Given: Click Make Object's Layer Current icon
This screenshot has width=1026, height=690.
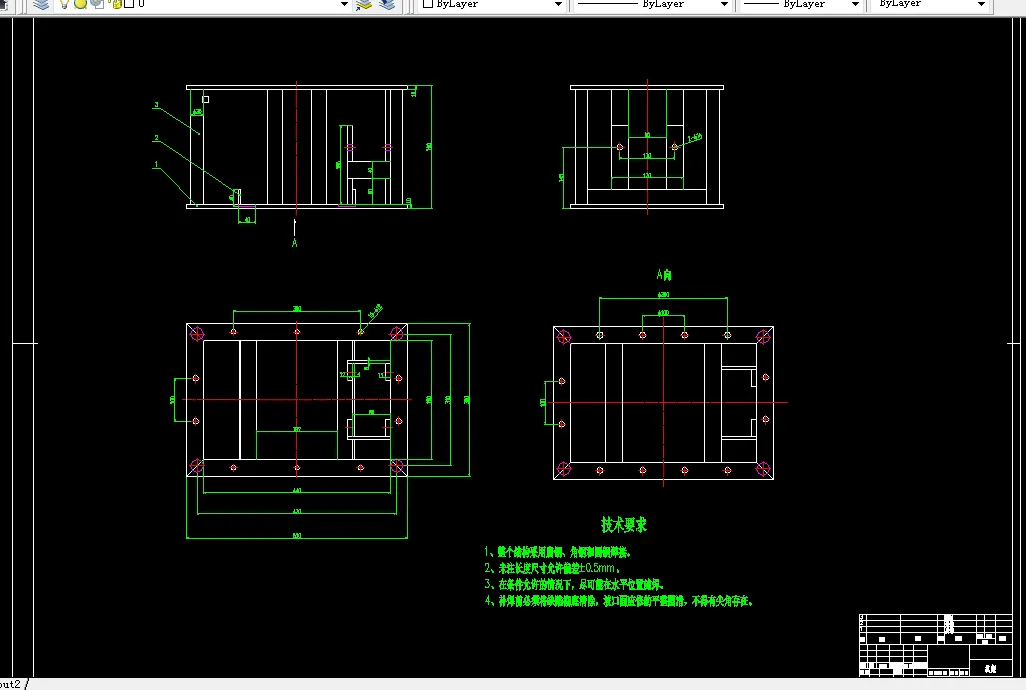Looking at the screenshot, I should click(x=364, y=5).
